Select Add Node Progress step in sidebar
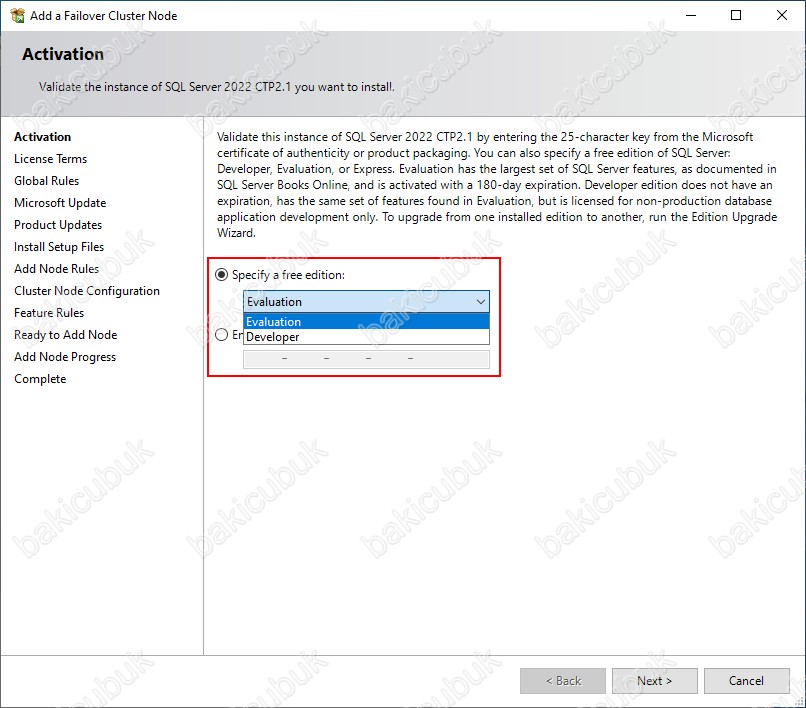 65,357
